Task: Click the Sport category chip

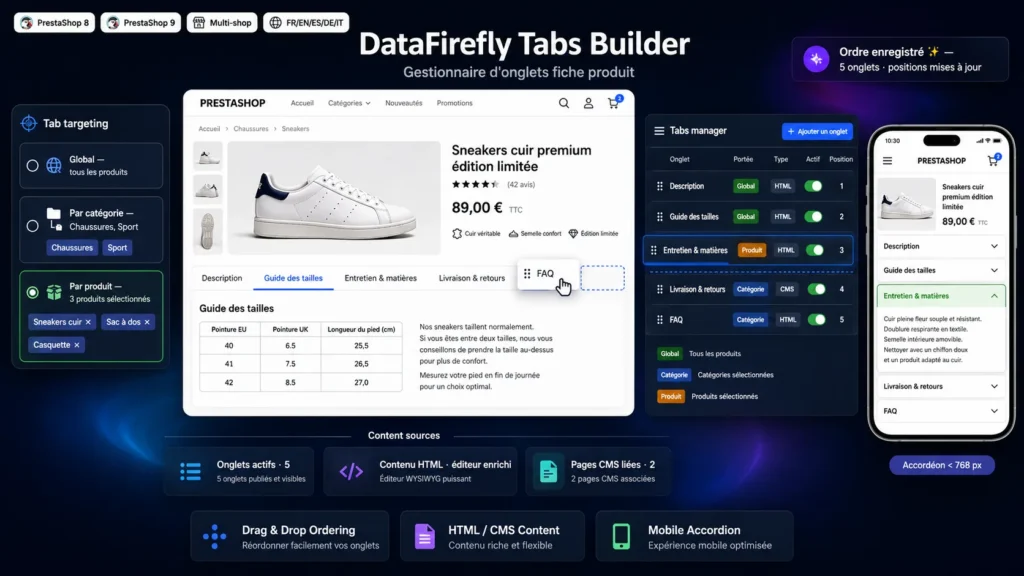Action: coord(118,248)
